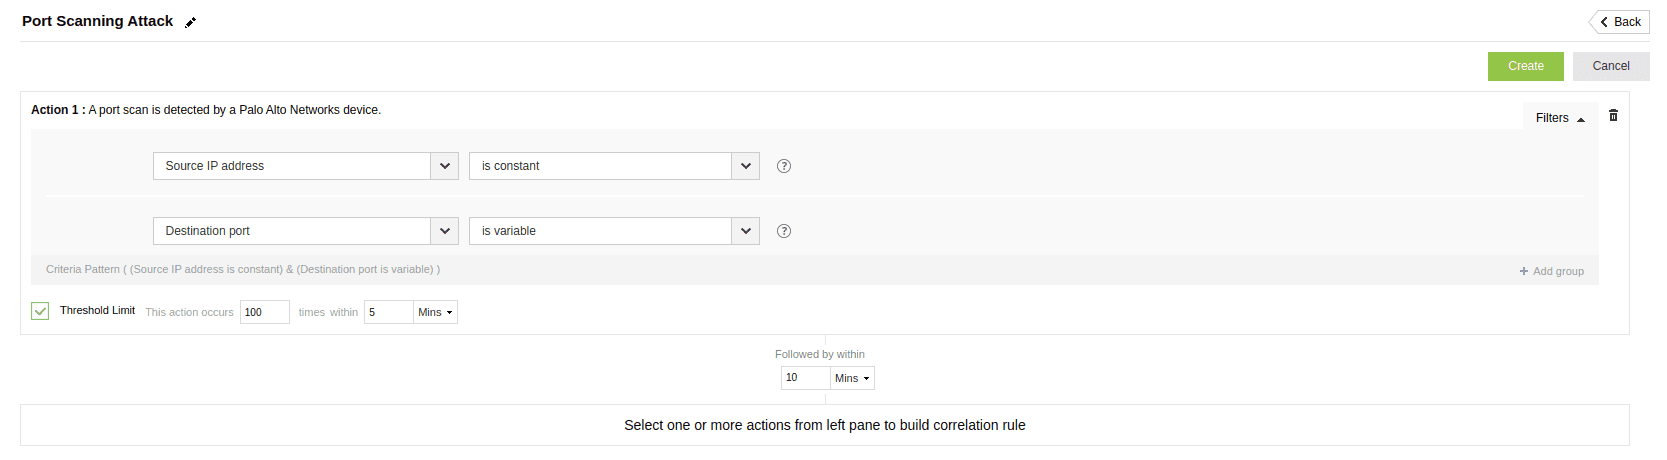Click the plus icon to add a group

[x=1524, y=271]
